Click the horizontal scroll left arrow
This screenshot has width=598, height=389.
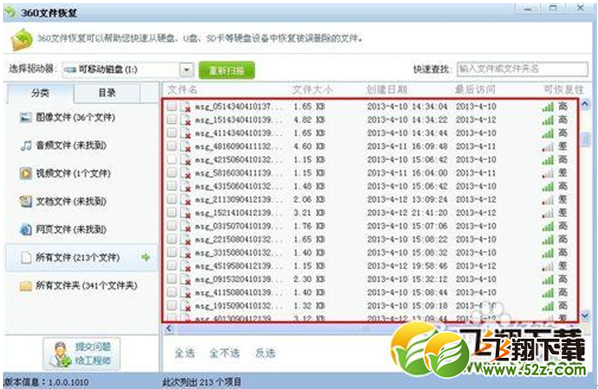click(x=169, y=328)
